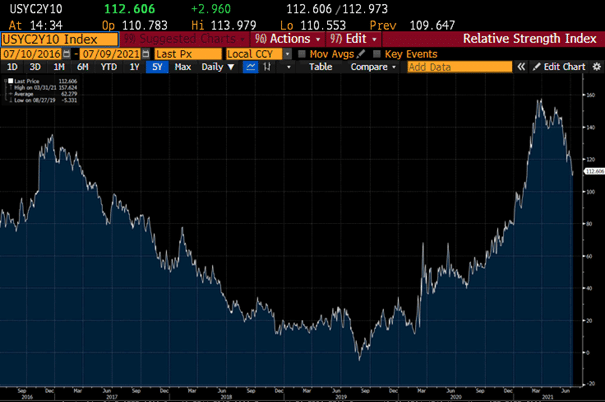Screen dimensions: 605x402
Task: Open the Local CCY currency dropdown
Action: tap(289, 53)
